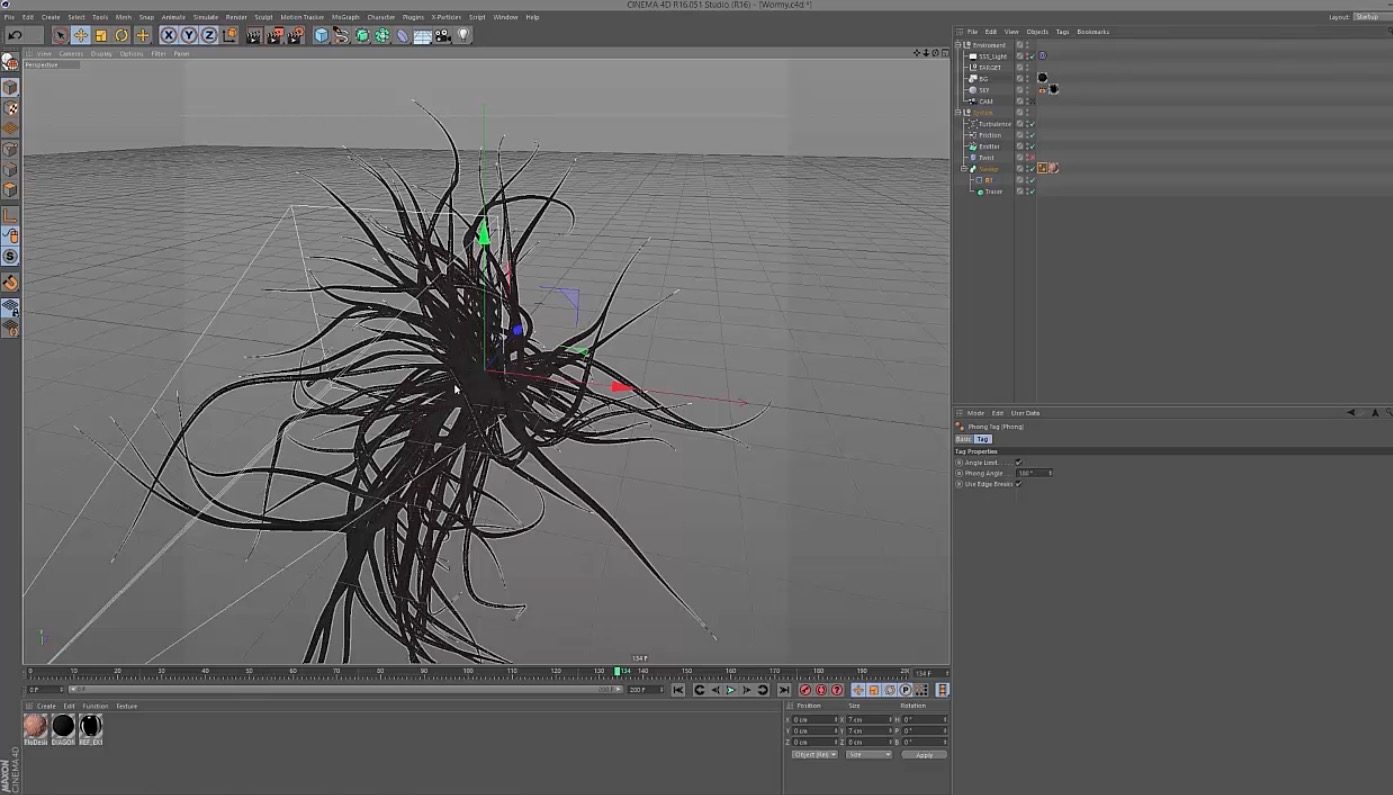Add a Camera object icon
The image size is (1393, 795).
point(443,35)
